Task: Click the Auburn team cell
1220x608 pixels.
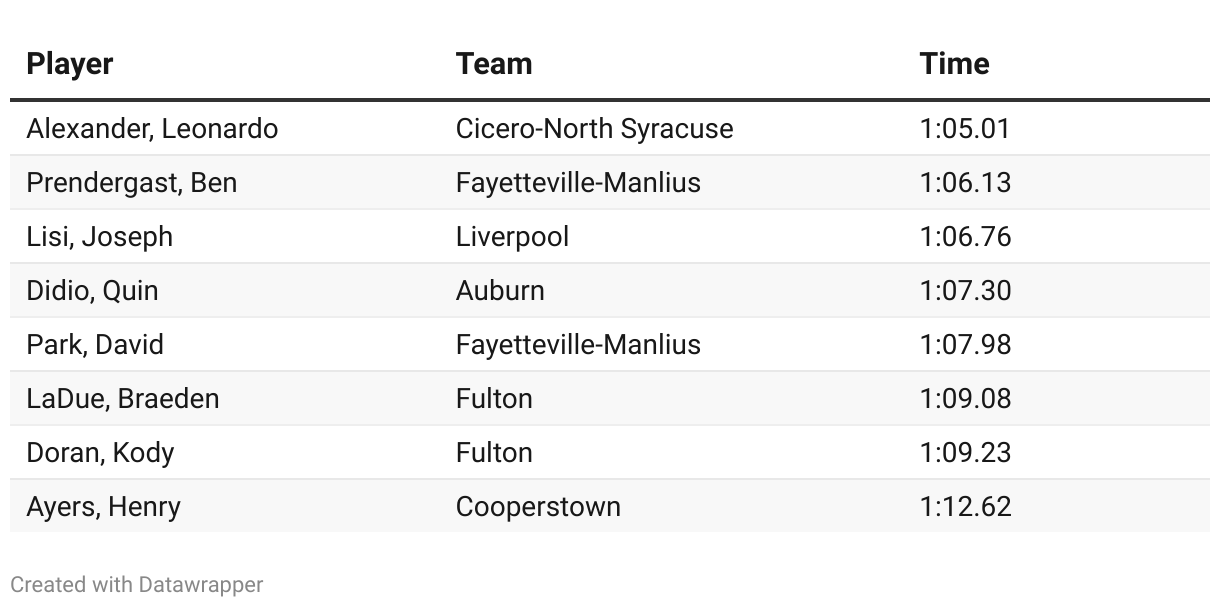Action: point(500,291)
